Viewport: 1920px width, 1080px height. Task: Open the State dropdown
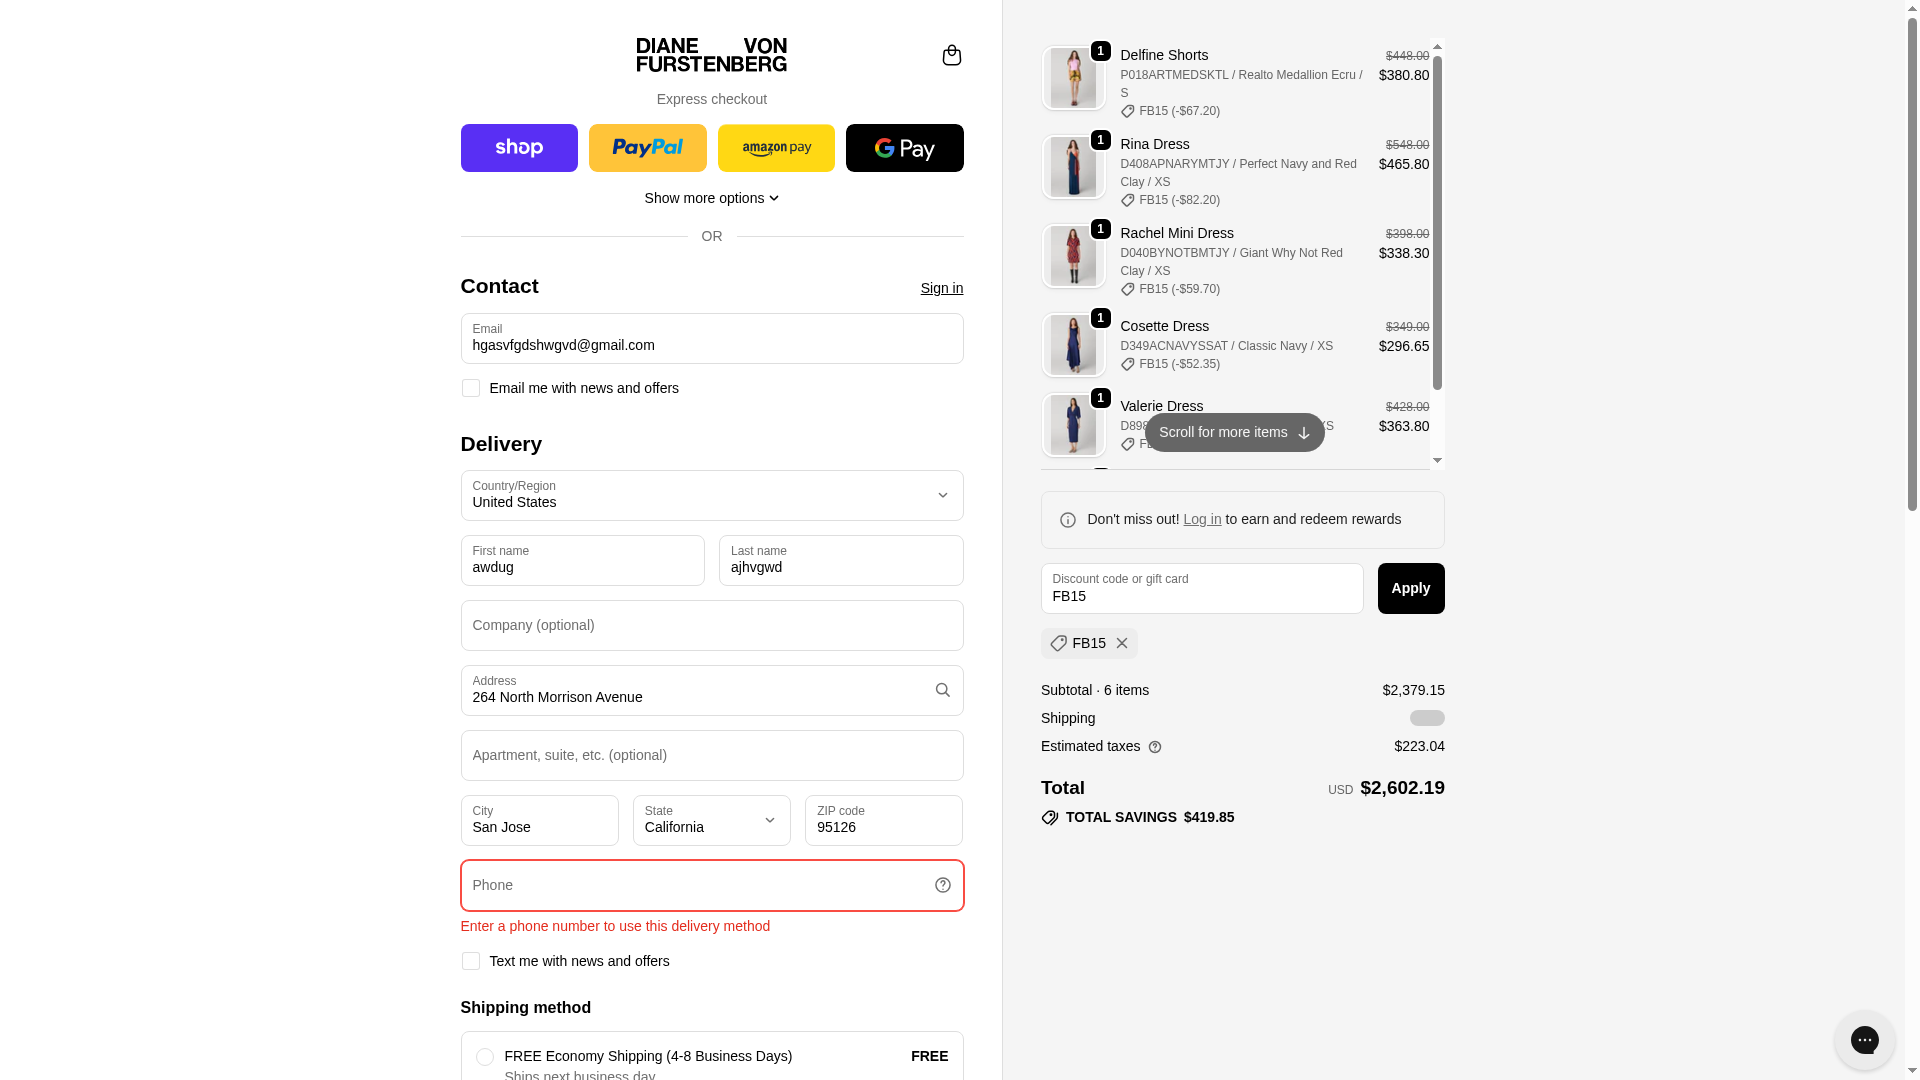(711, 820)
